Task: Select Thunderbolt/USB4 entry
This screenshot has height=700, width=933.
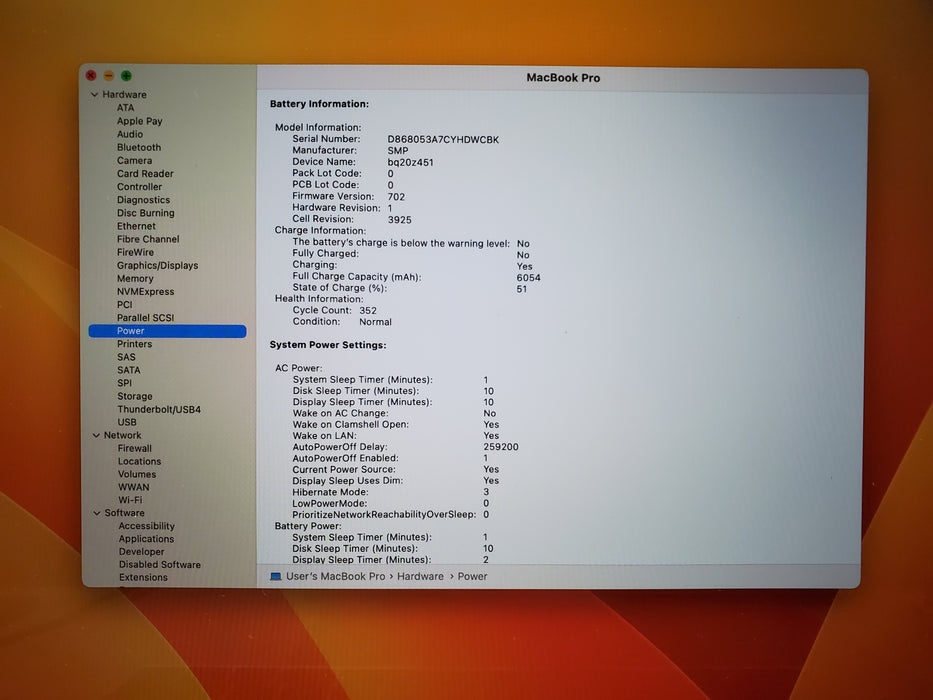Action: pyautogui.click(x=159, y=410)
